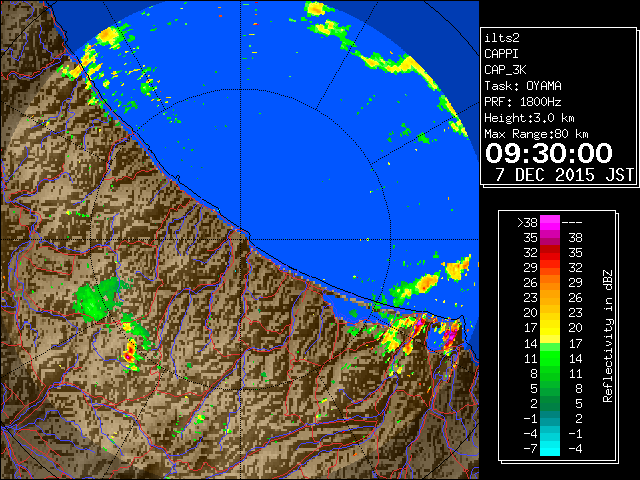Click the 09:30:00 timestamp text
Image resolution: width=640 pixels, height=480 pixels.
[549, 153]
